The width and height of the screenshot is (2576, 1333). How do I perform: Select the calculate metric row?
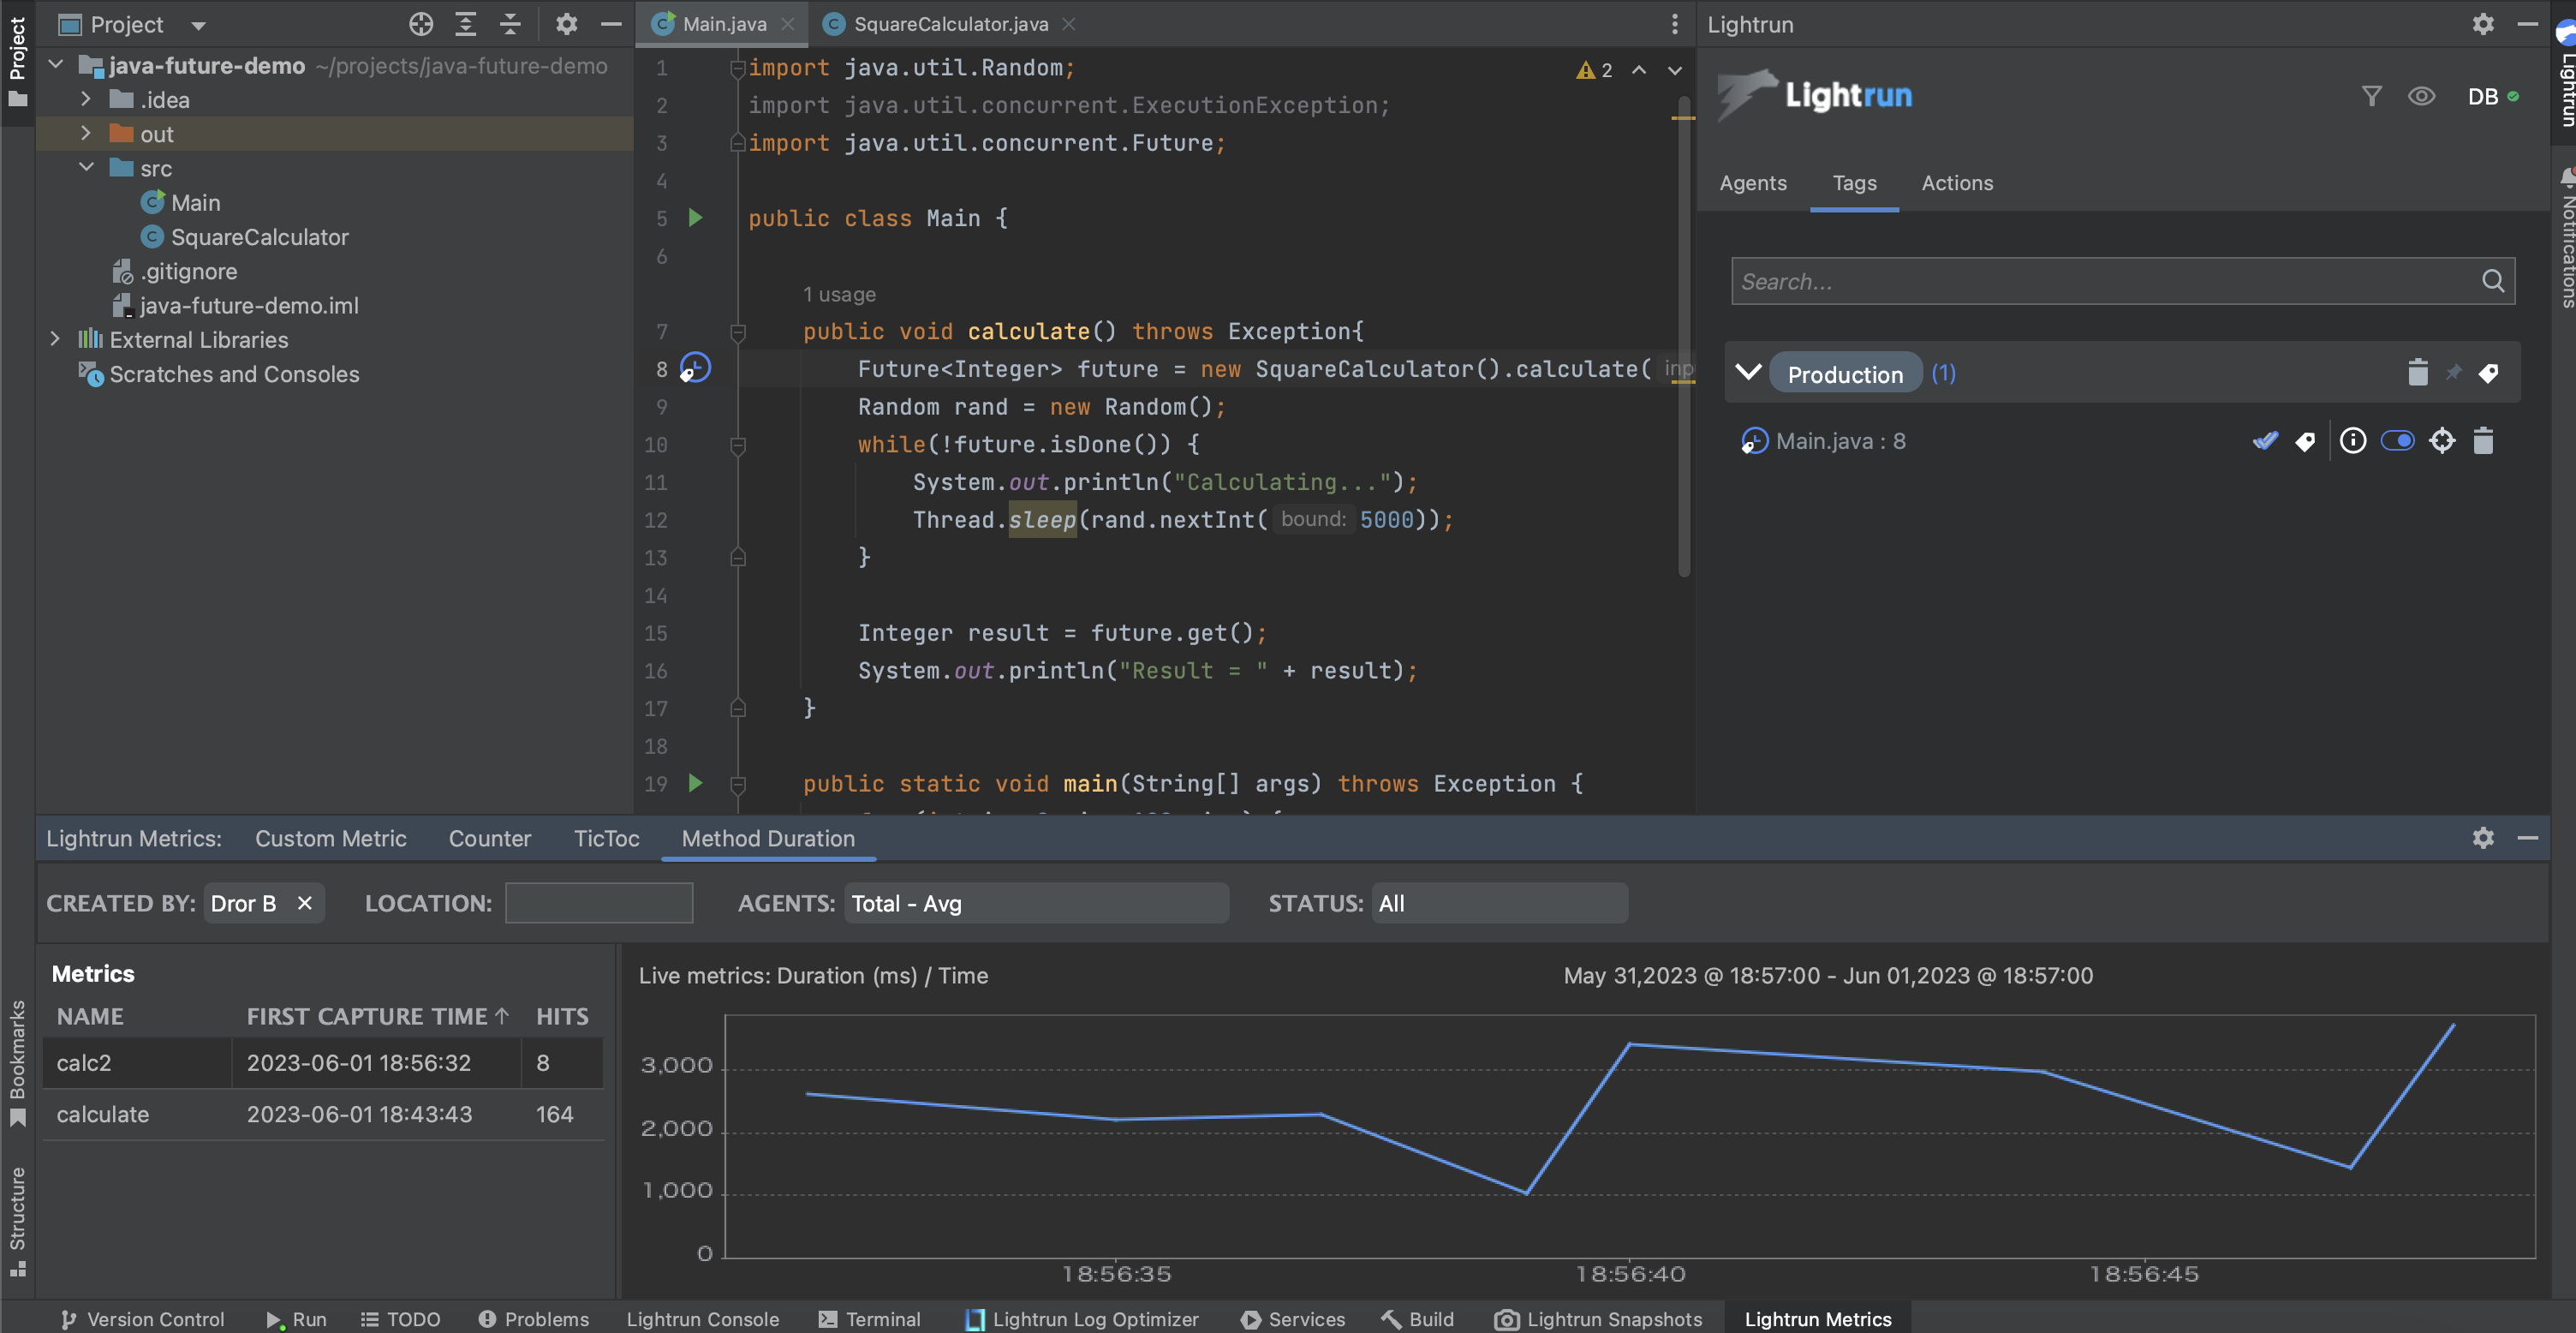(323, 1113)
